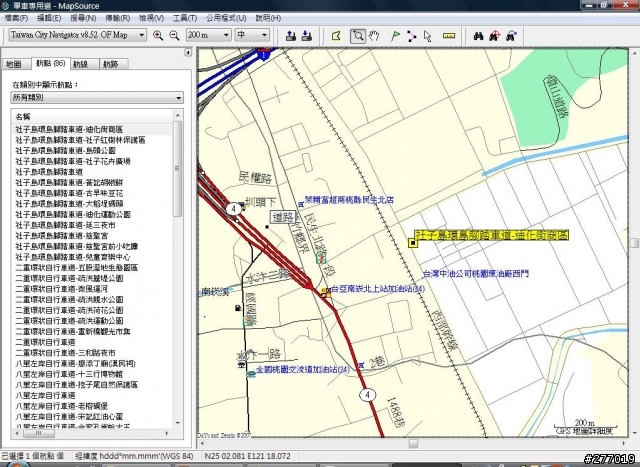The height and width of the screenshot is (467, 640).
Task: Click the 名稱 column header
Action: pos(92,117)
